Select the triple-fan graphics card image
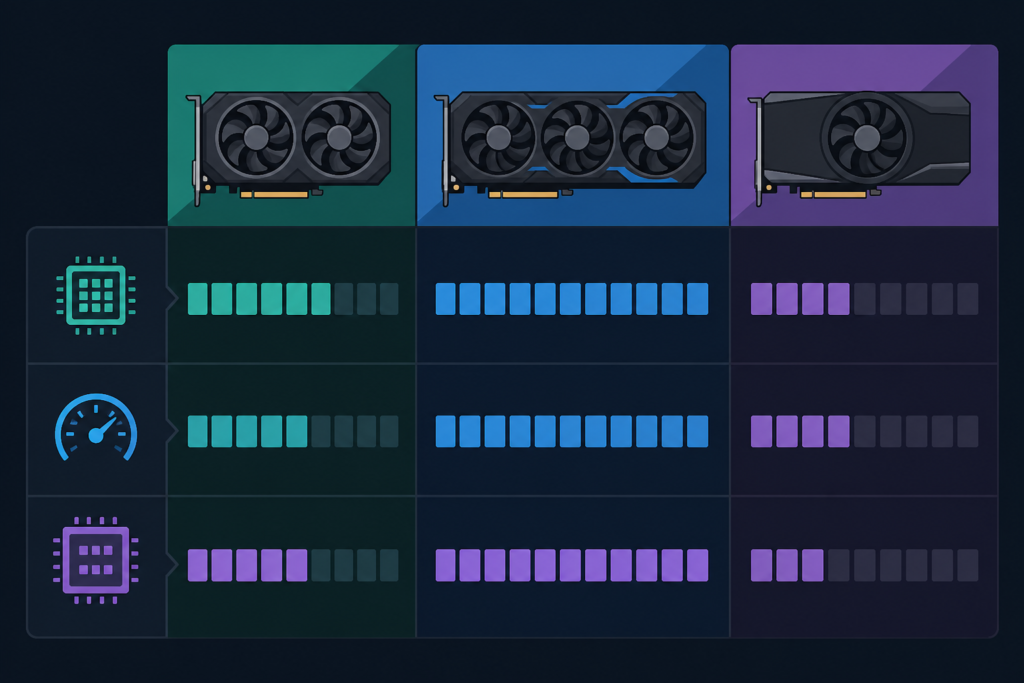 point(569,148)
